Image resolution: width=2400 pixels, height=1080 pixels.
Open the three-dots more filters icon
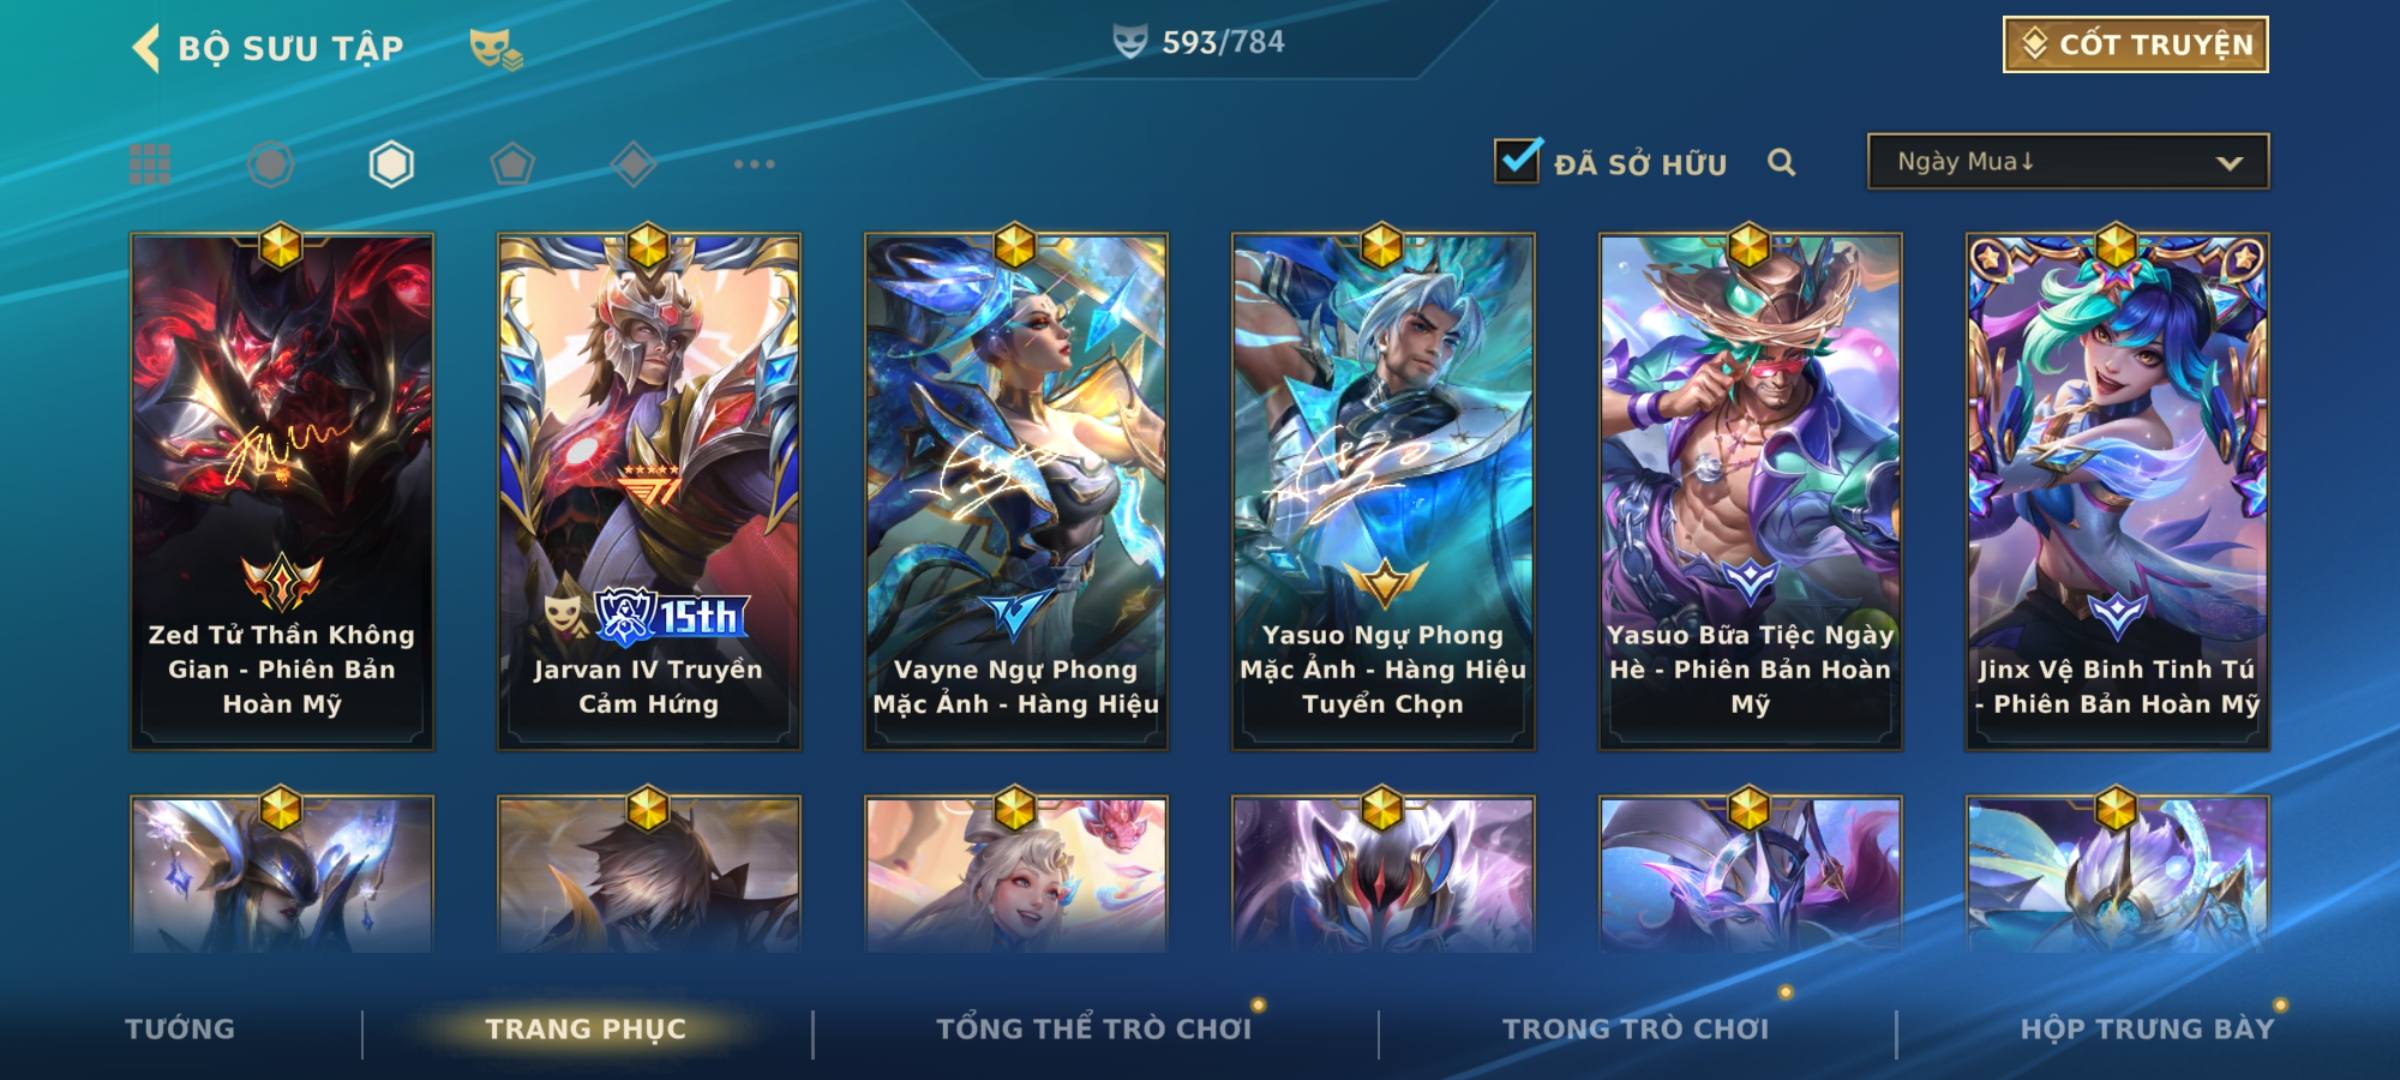click(x=754, y=164)
